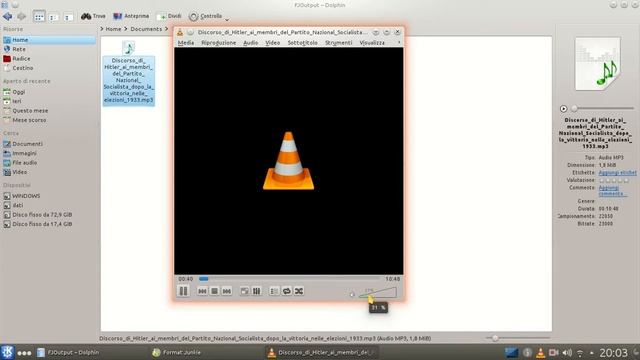Open Home in Dolphin places panel
Viewport: 640px width, 360px height.
tap(49, 40)
